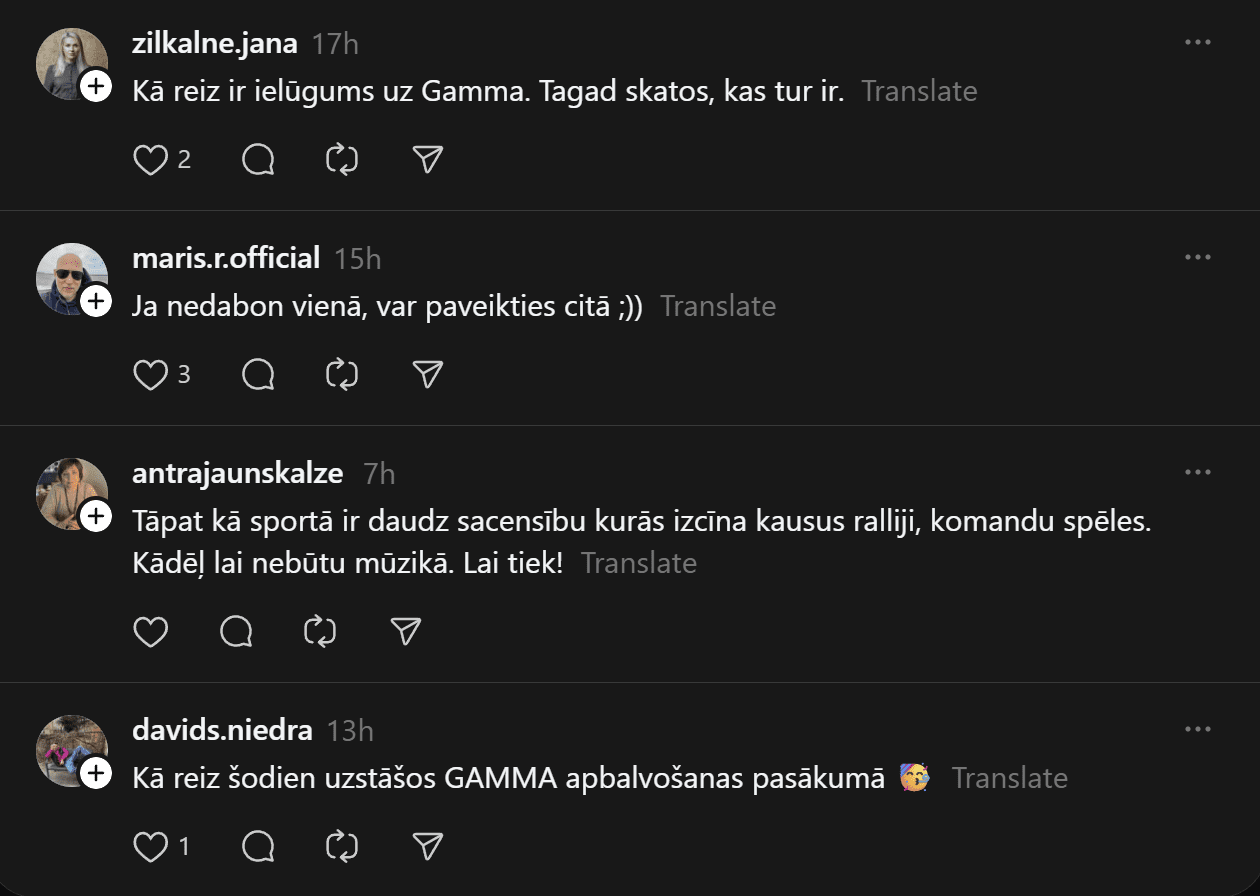Open davids.niedra's profile by username

(222, 730)
